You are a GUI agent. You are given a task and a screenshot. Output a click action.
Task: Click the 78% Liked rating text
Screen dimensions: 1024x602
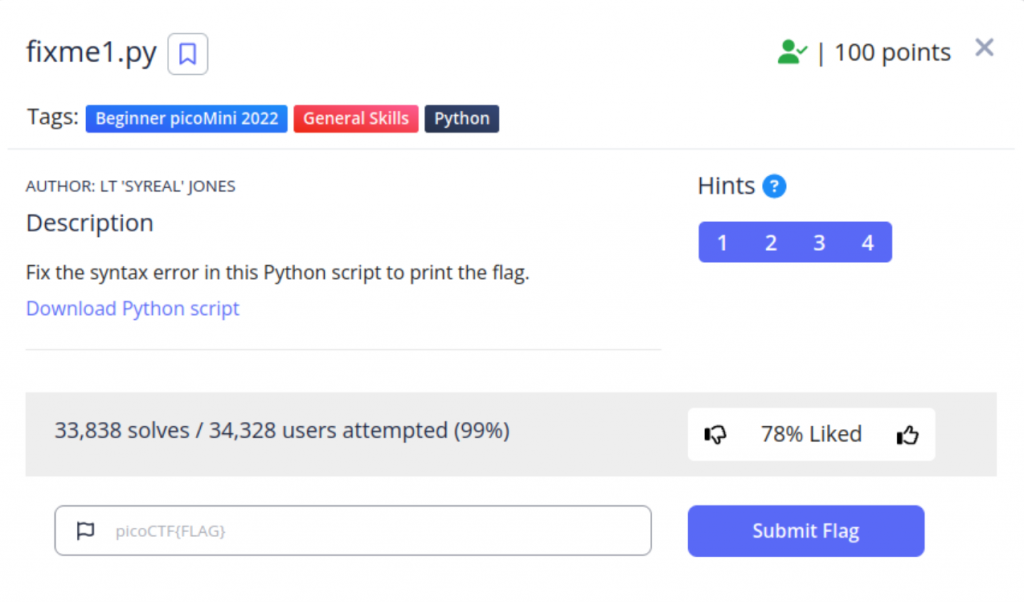click(x=811, y=434)
